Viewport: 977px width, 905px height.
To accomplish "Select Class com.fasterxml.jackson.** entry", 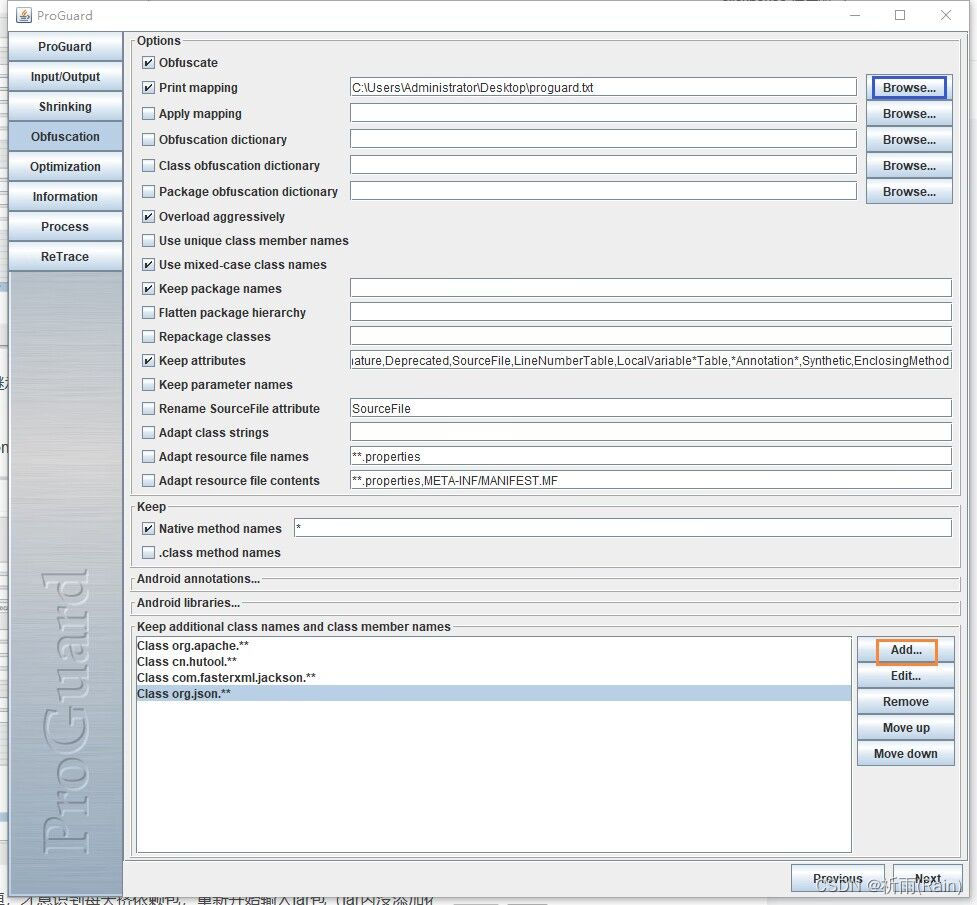I will pos(493,678).
